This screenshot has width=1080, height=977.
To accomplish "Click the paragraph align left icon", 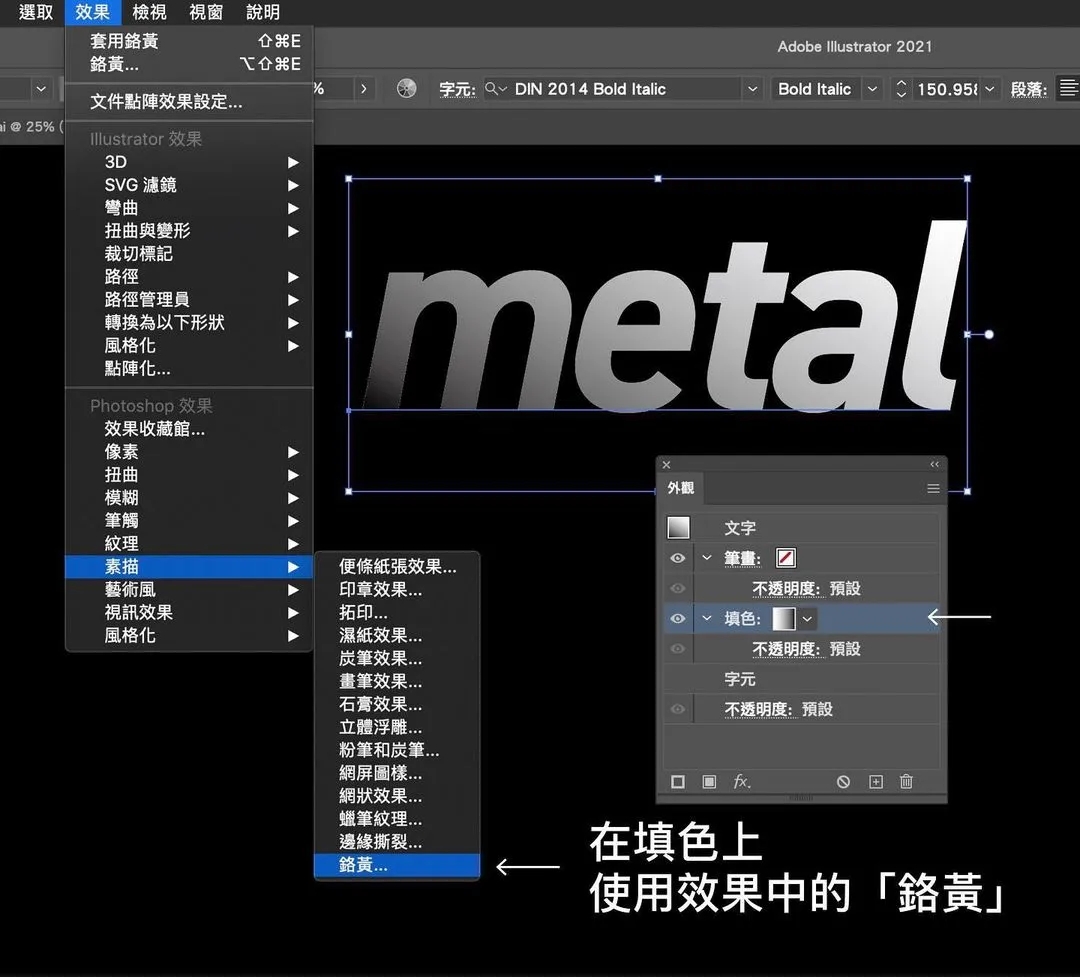I will coord(1068,88).
